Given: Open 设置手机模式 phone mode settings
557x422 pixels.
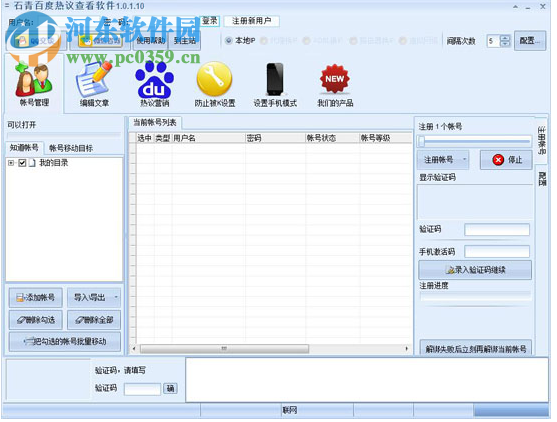Looking at the screenshot, I should (275, 85).
